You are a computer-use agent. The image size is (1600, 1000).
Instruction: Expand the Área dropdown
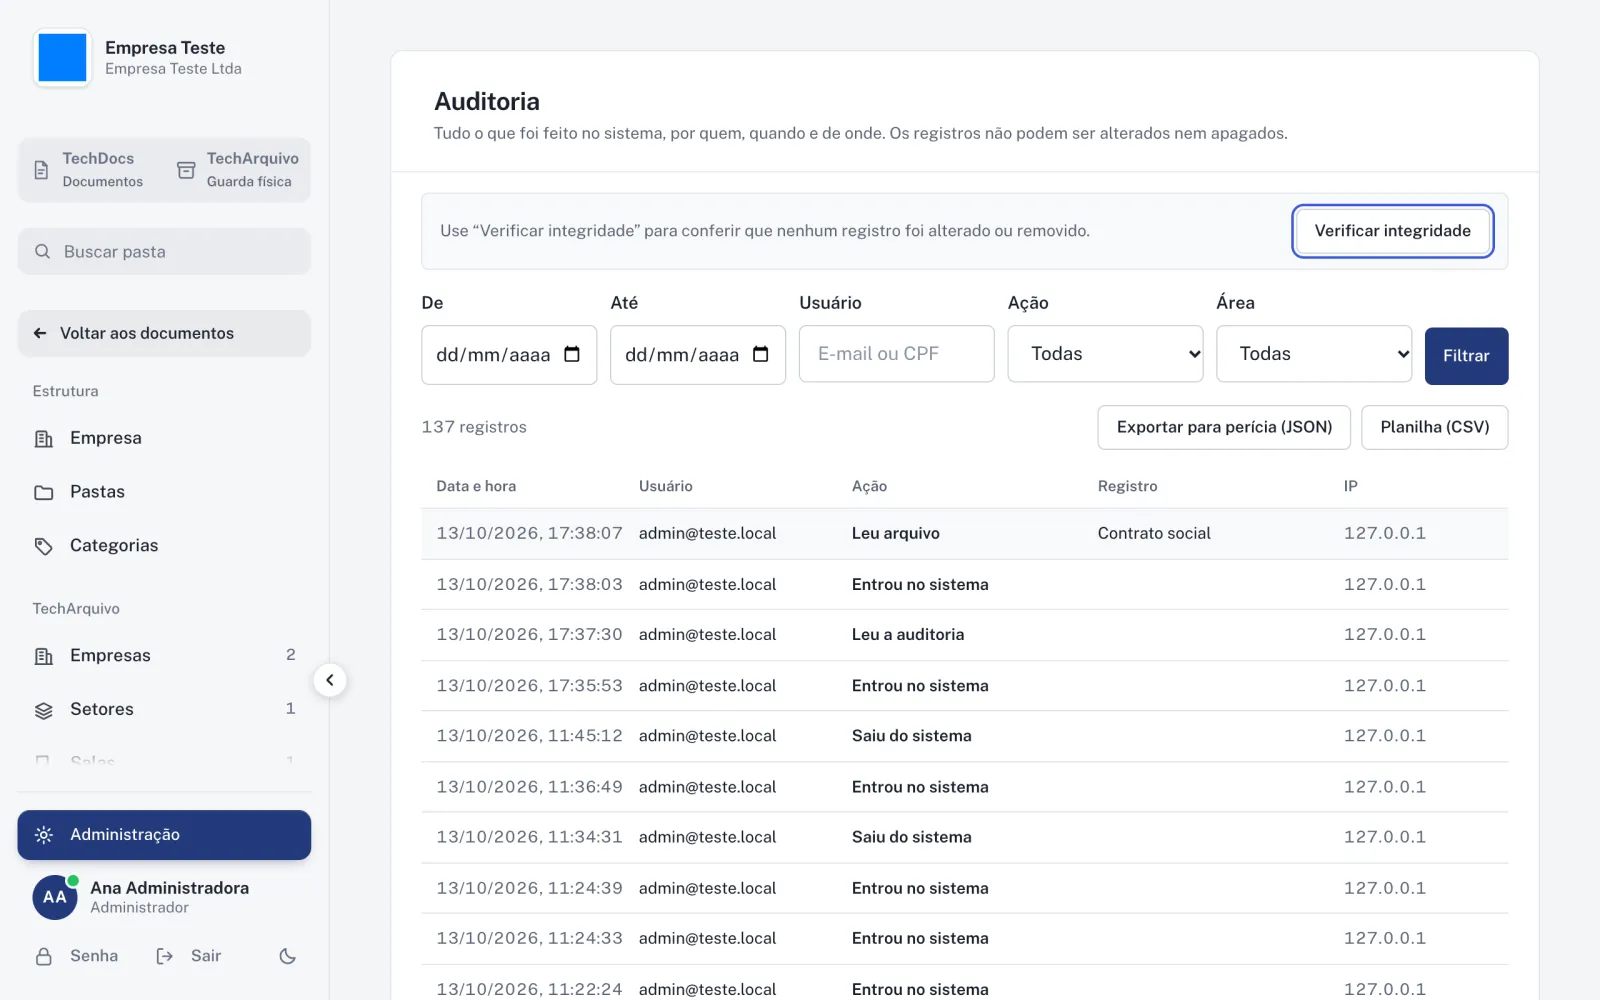1314,354
